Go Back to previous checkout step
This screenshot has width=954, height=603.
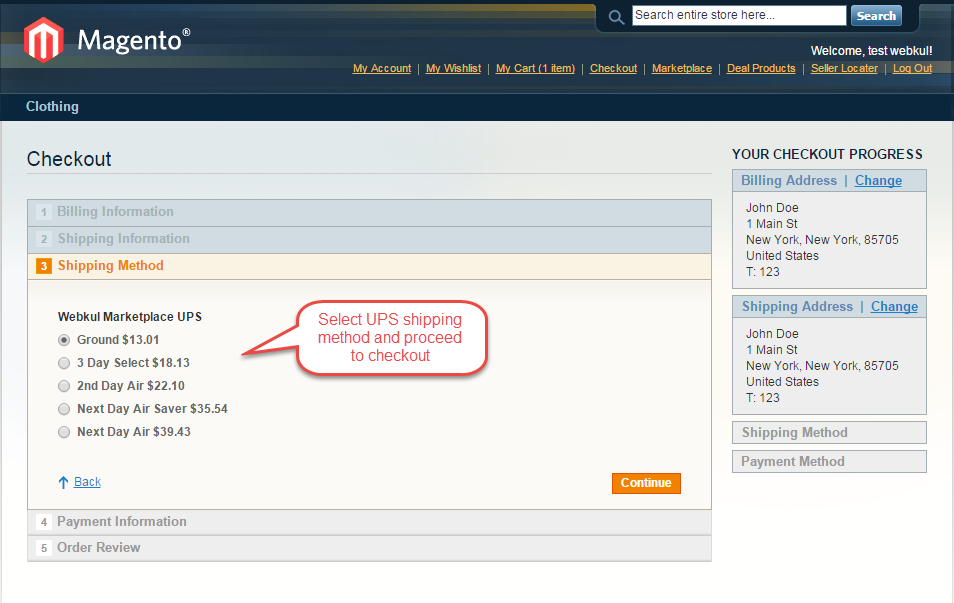coord(88,482)
